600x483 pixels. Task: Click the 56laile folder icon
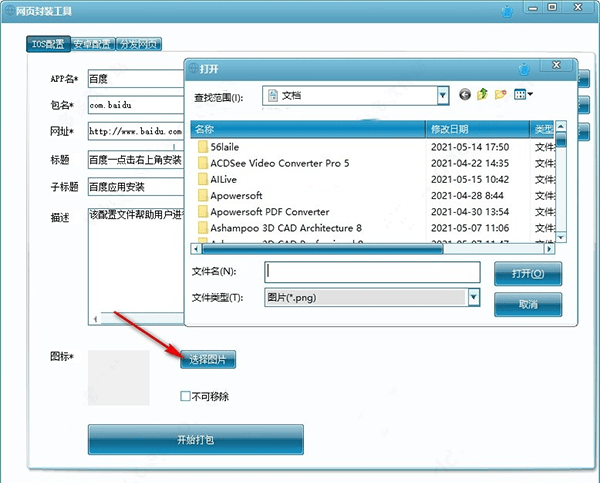coord(203,147)
